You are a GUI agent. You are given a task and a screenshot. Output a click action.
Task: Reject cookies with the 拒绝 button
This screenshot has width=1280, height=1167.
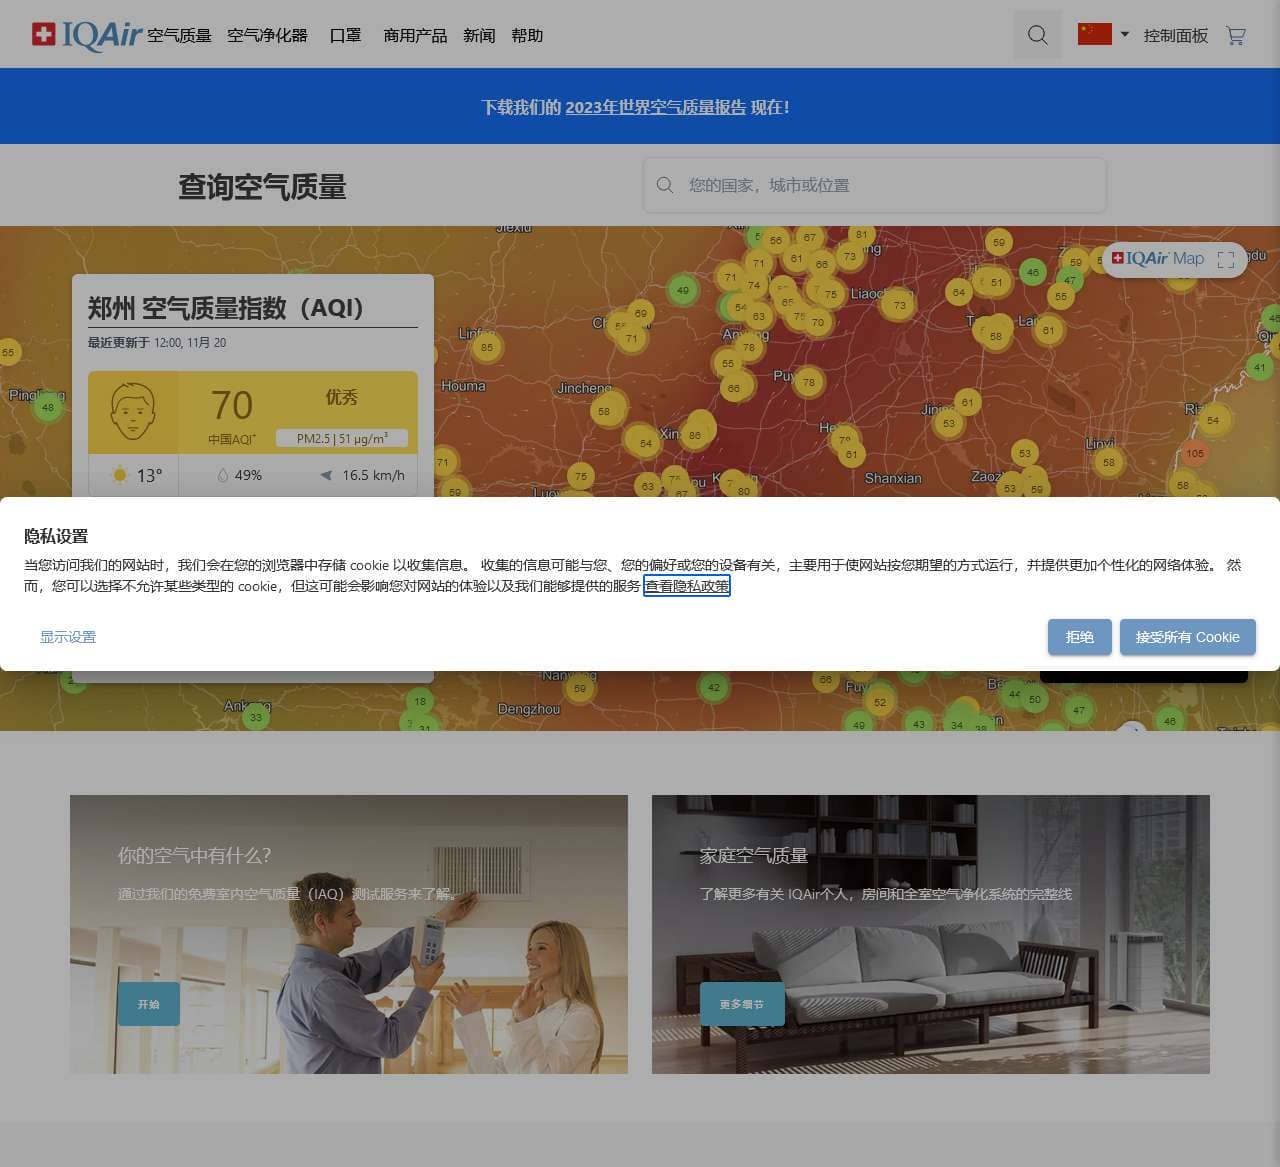[1079, 637]
